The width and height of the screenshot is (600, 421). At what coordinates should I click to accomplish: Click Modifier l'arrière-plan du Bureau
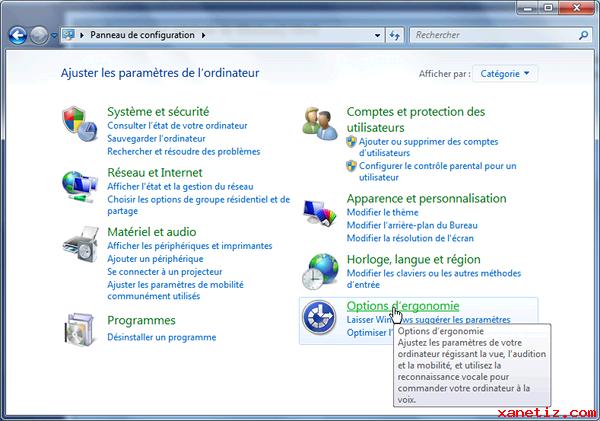(412, 225)
